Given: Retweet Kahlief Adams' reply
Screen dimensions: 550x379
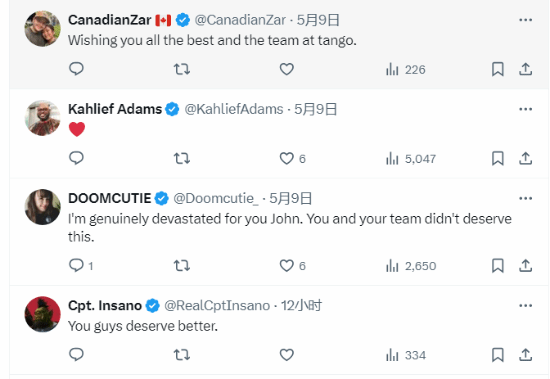Looking at the screenshot, I should [182, 159].
